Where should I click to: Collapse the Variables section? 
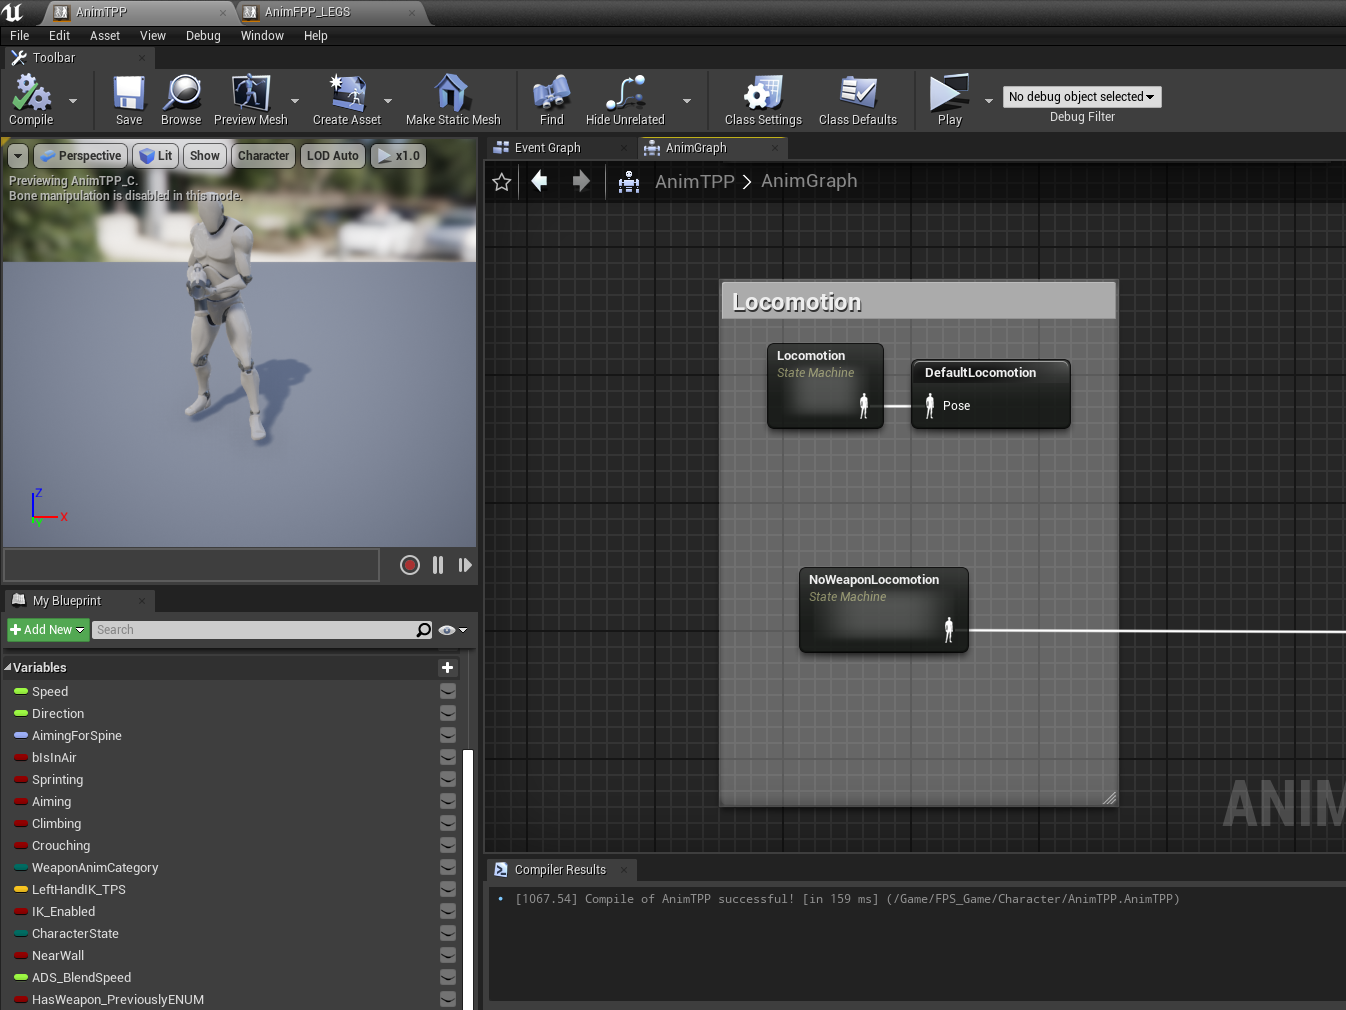coord(8,667)
